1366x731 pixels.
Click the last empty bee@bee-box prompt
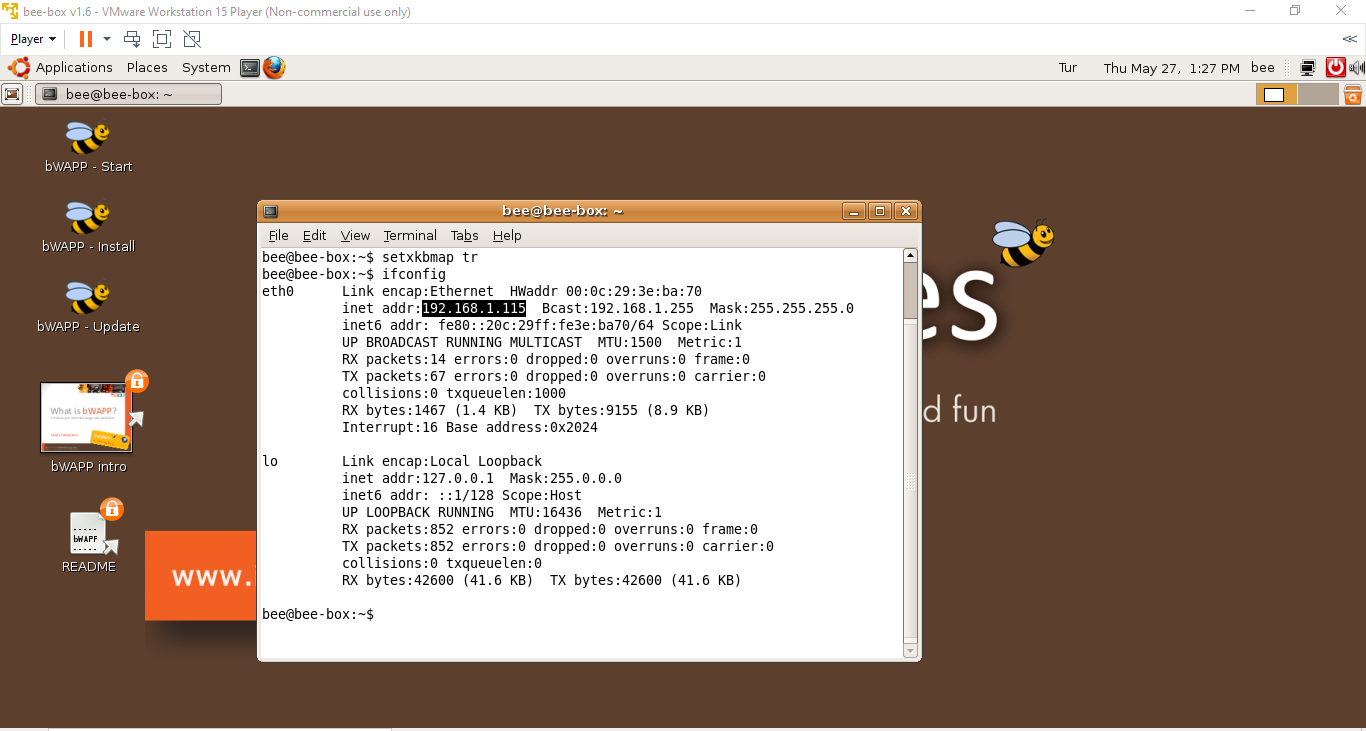(318, 614)
